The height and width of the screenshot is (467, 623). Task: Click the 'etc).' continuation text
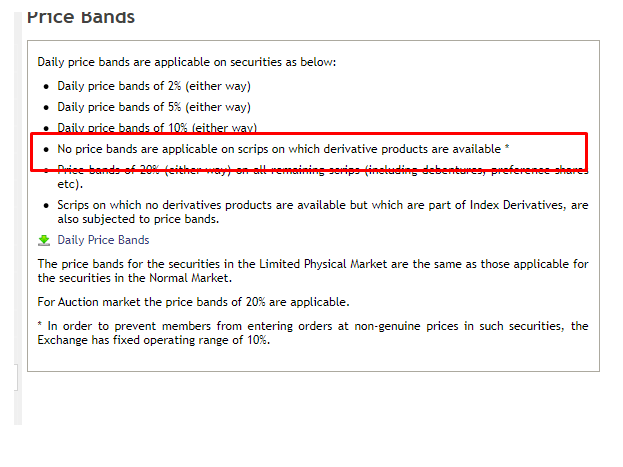click(70, 184)
